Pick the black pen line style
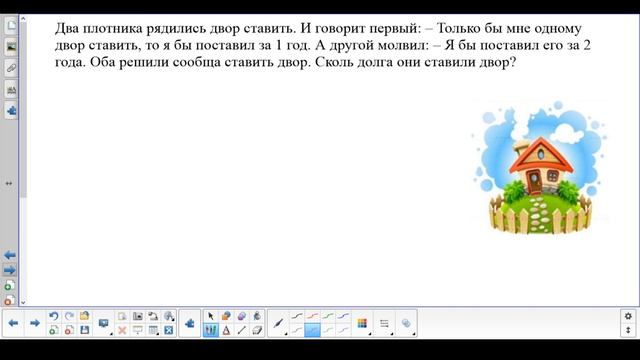640x360 pixels. [x=297, y=316]
